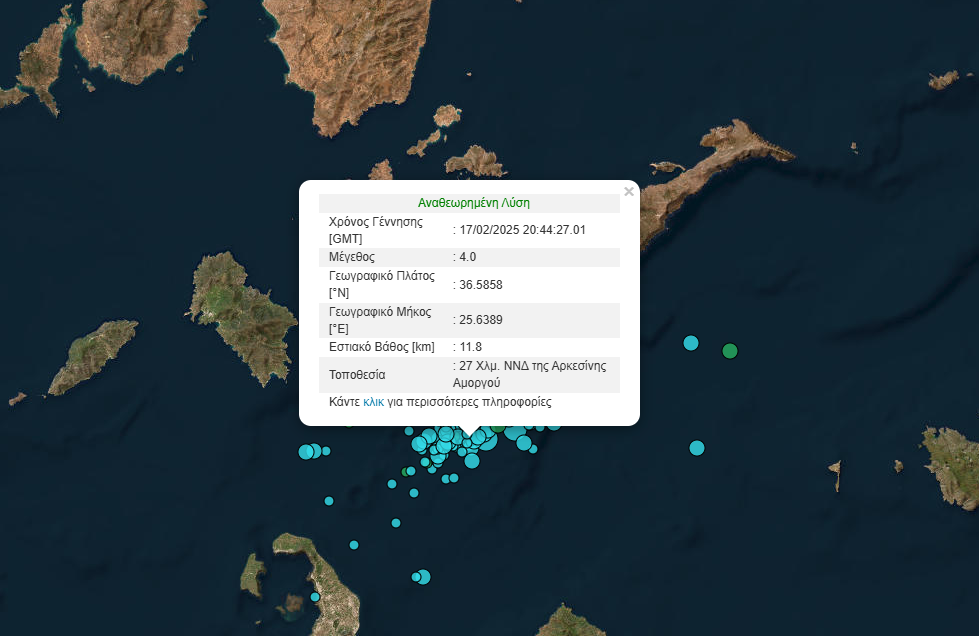This screenshot has height=636, width=979.
Task: Click the magnitude value 4.0
Action: [x=468, y=257]
